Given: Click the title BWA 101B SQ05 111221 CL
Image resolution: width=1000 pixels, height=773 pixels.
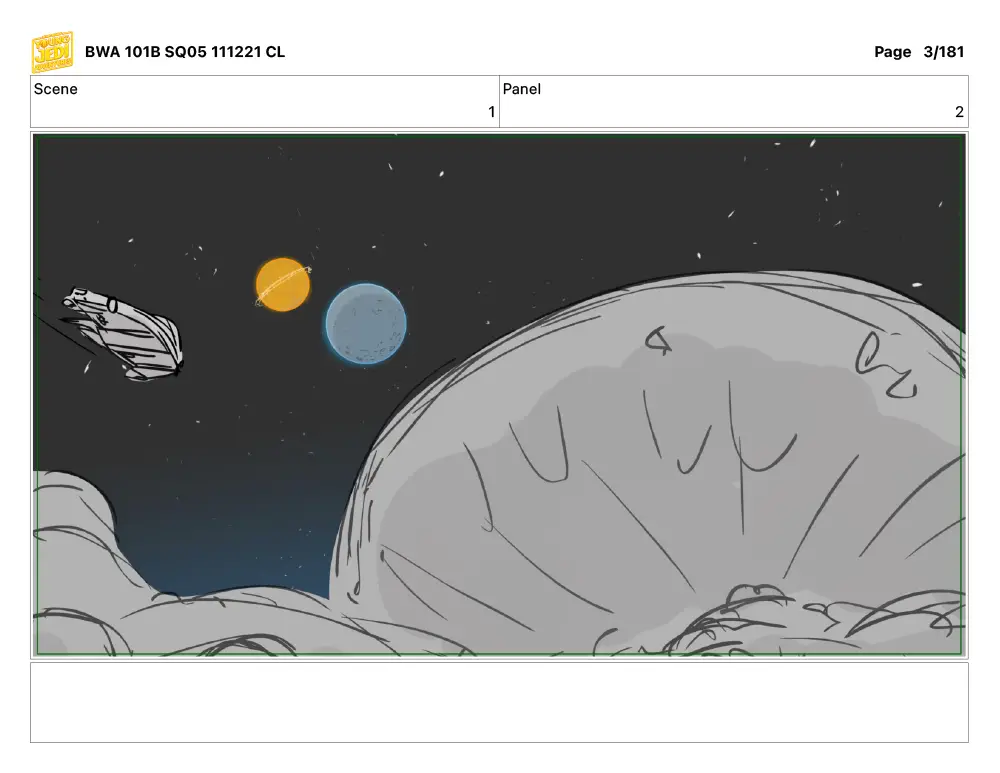Looking at the screenshot, I should coord(184,52).
